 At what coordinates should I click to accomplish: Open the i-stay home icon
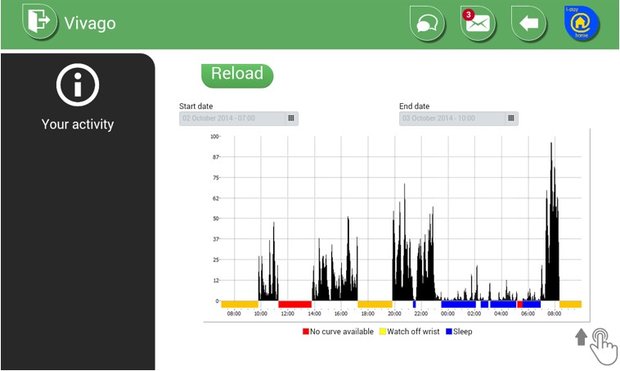pyautogui.click(x=581, y=23)
